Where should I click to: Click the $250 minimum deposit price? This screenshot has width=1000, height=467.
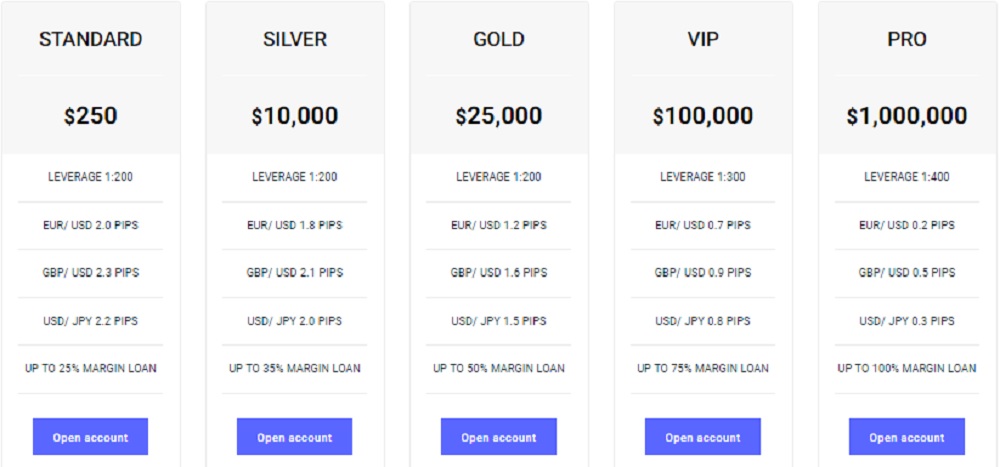click(x=91, y=116)
